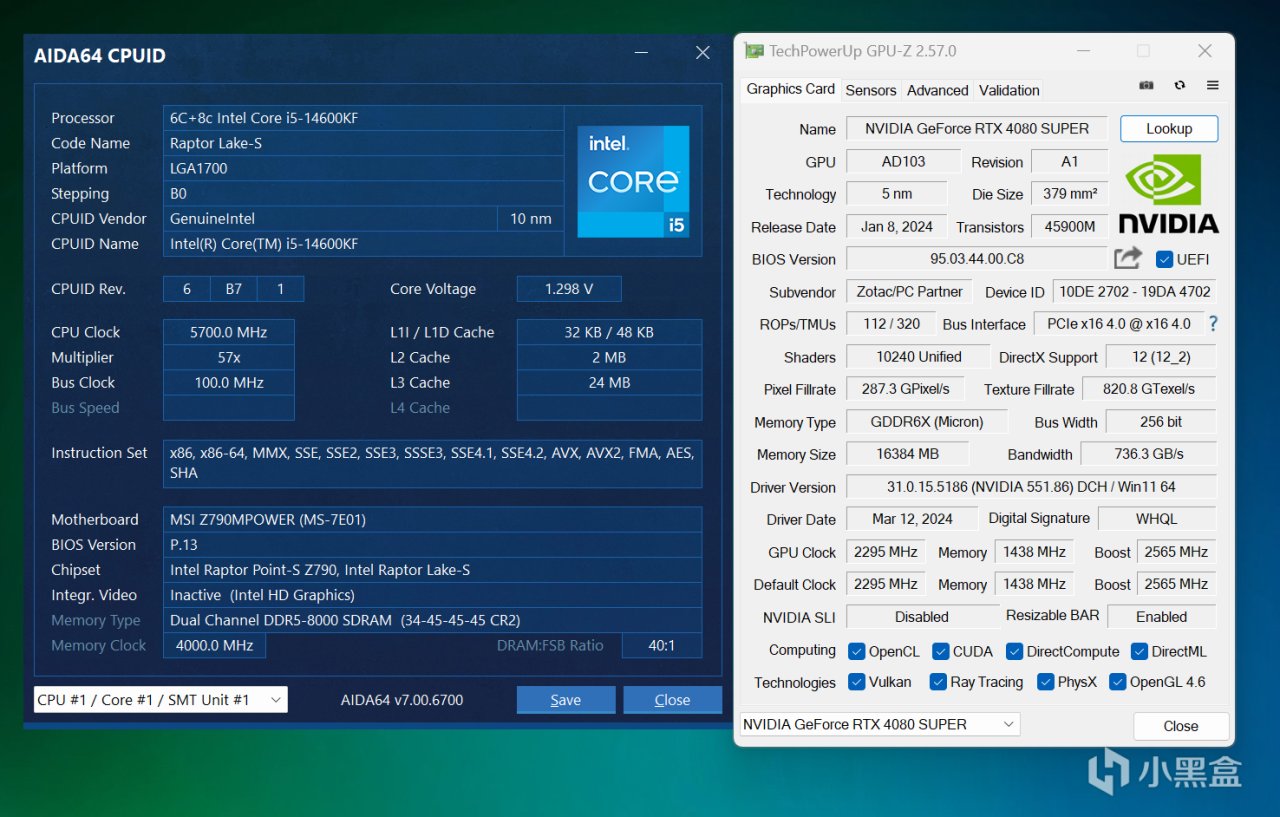This screenshot has width=1280, height=817.
Task: Toggle the UEFI checkbox
Action: [1164, 259]
